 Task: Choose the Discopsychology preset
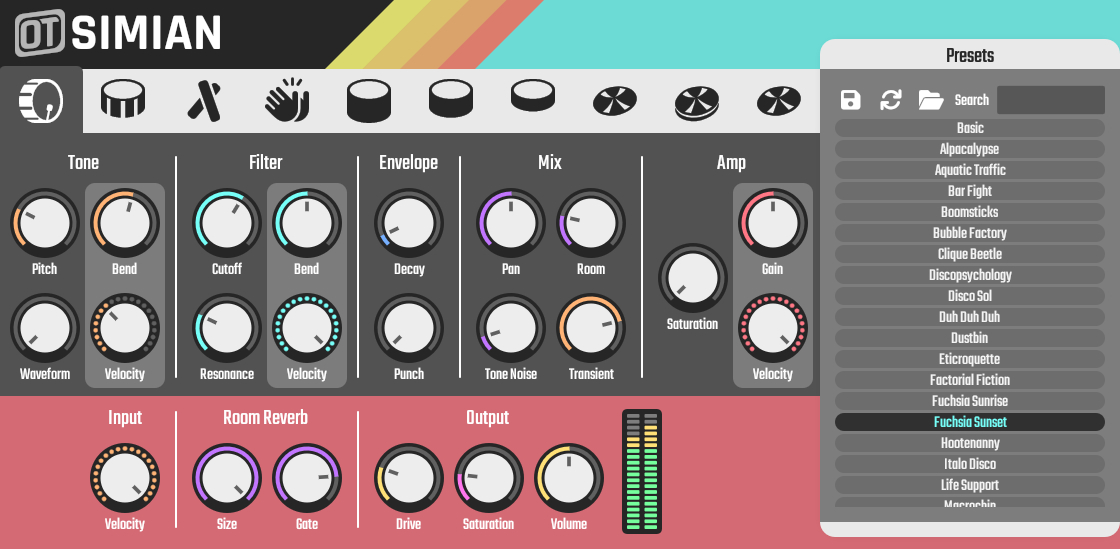970,275
